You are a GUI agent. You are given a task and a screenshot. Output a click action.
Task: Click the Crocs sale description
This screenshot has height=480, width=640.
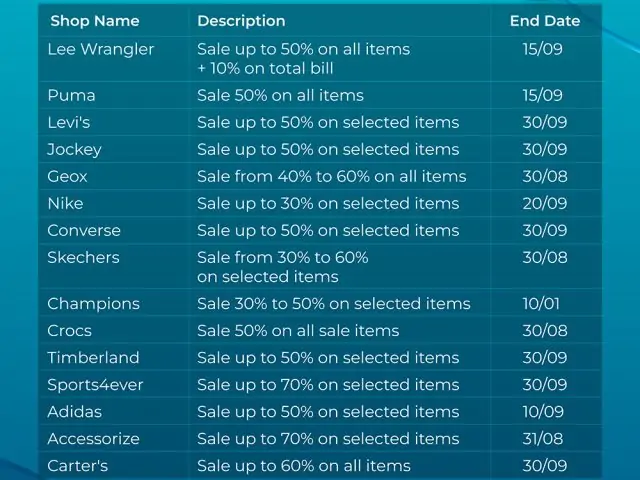point(298,331)
